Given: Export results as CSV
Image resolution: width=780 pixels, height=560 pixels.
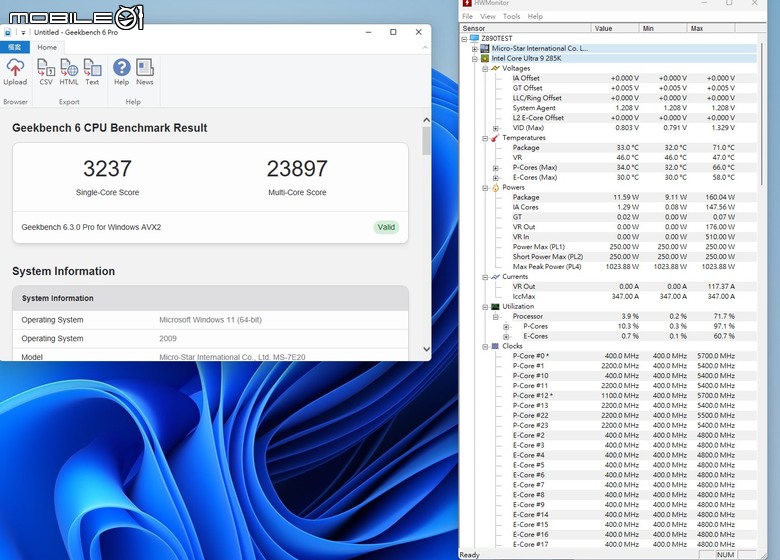Looking at the screenshot, I should coord(46,72).
